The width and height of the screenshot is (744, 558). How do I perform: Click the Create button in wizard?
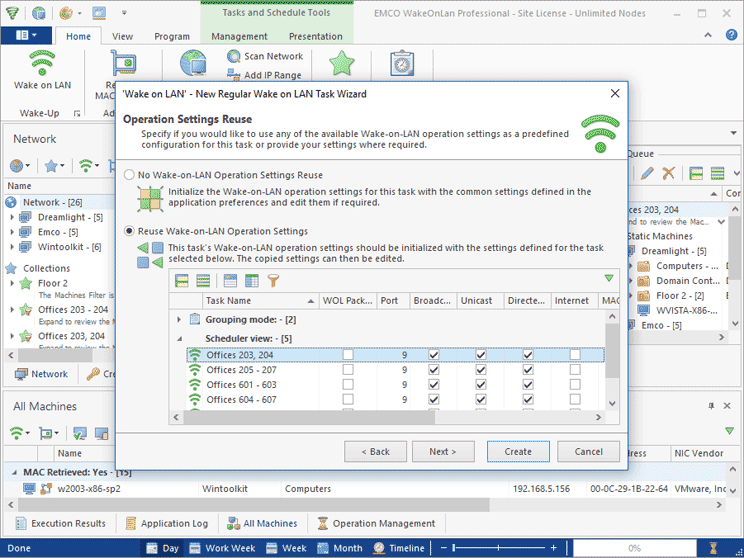[x=518, y=451]
